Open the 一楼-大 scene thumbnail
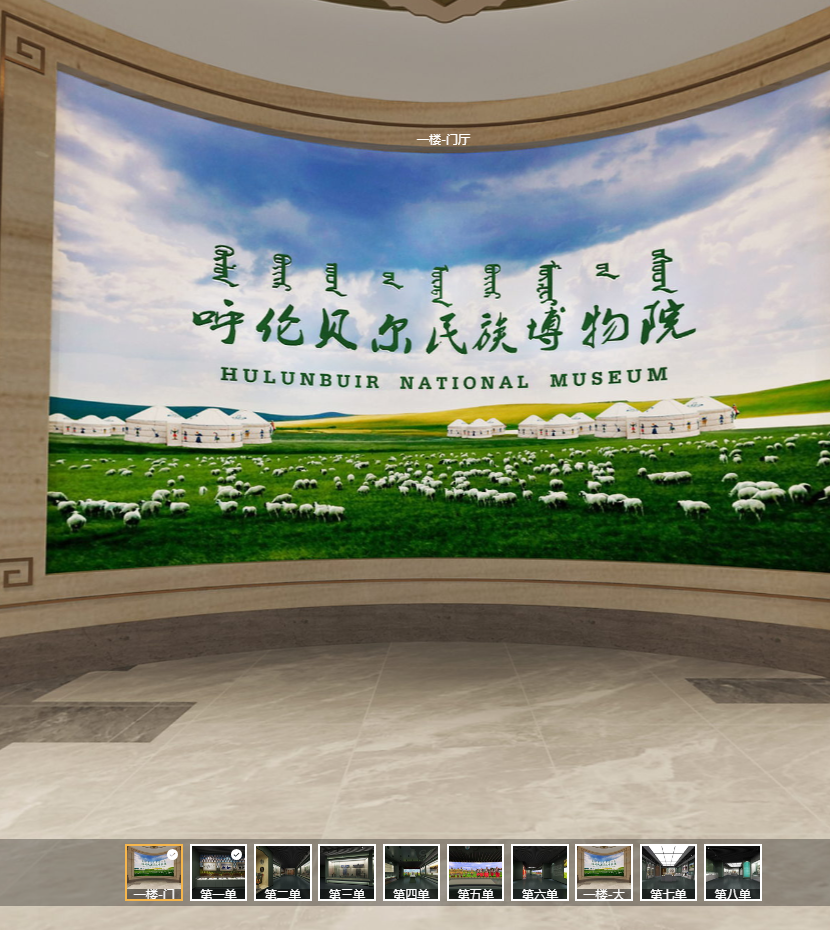 click(x=604, y=872)
